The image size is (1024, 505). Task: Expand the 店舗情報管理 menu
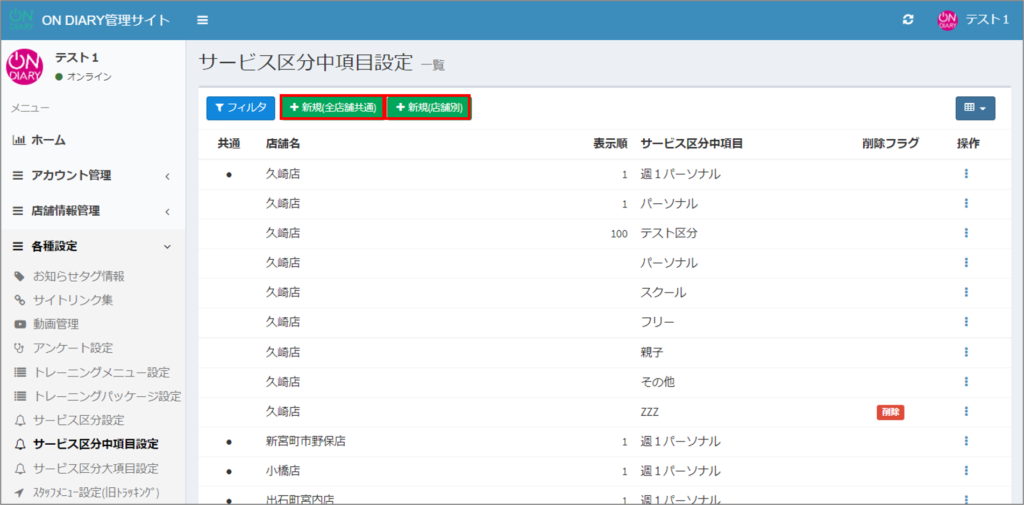(90, 211)
